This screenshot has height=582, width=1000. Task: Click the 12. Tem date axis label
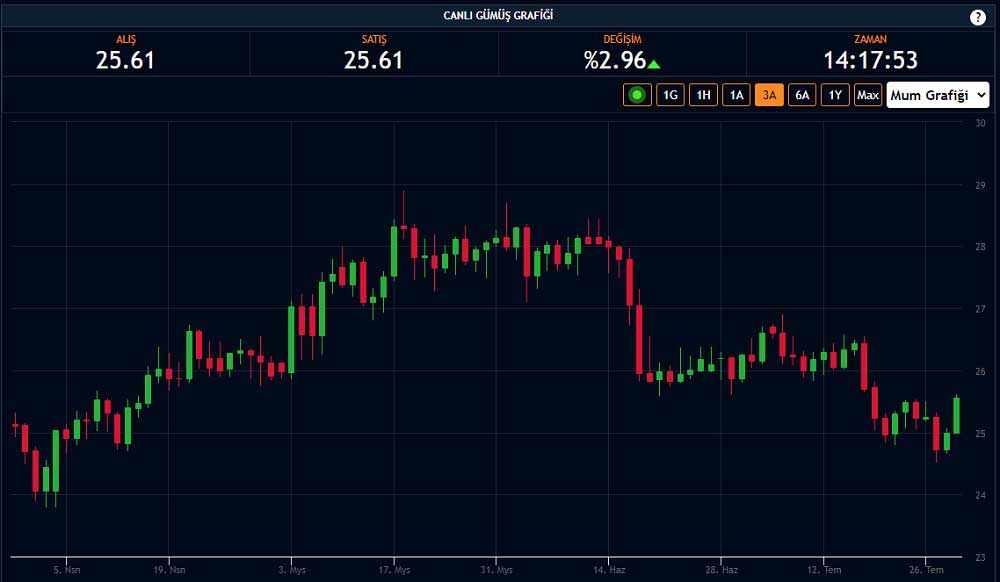(x=824, y=569)
